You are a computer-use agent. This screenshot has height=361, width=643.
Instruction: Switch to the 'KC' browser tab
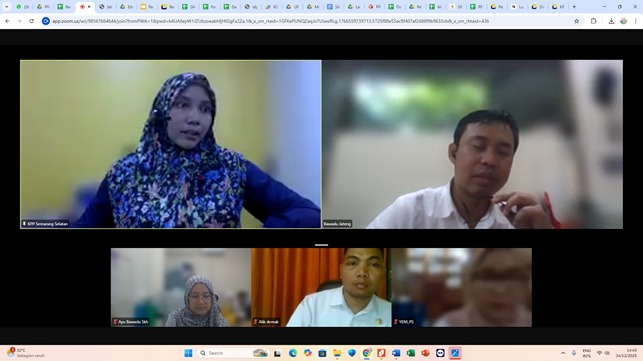[271, 7]
